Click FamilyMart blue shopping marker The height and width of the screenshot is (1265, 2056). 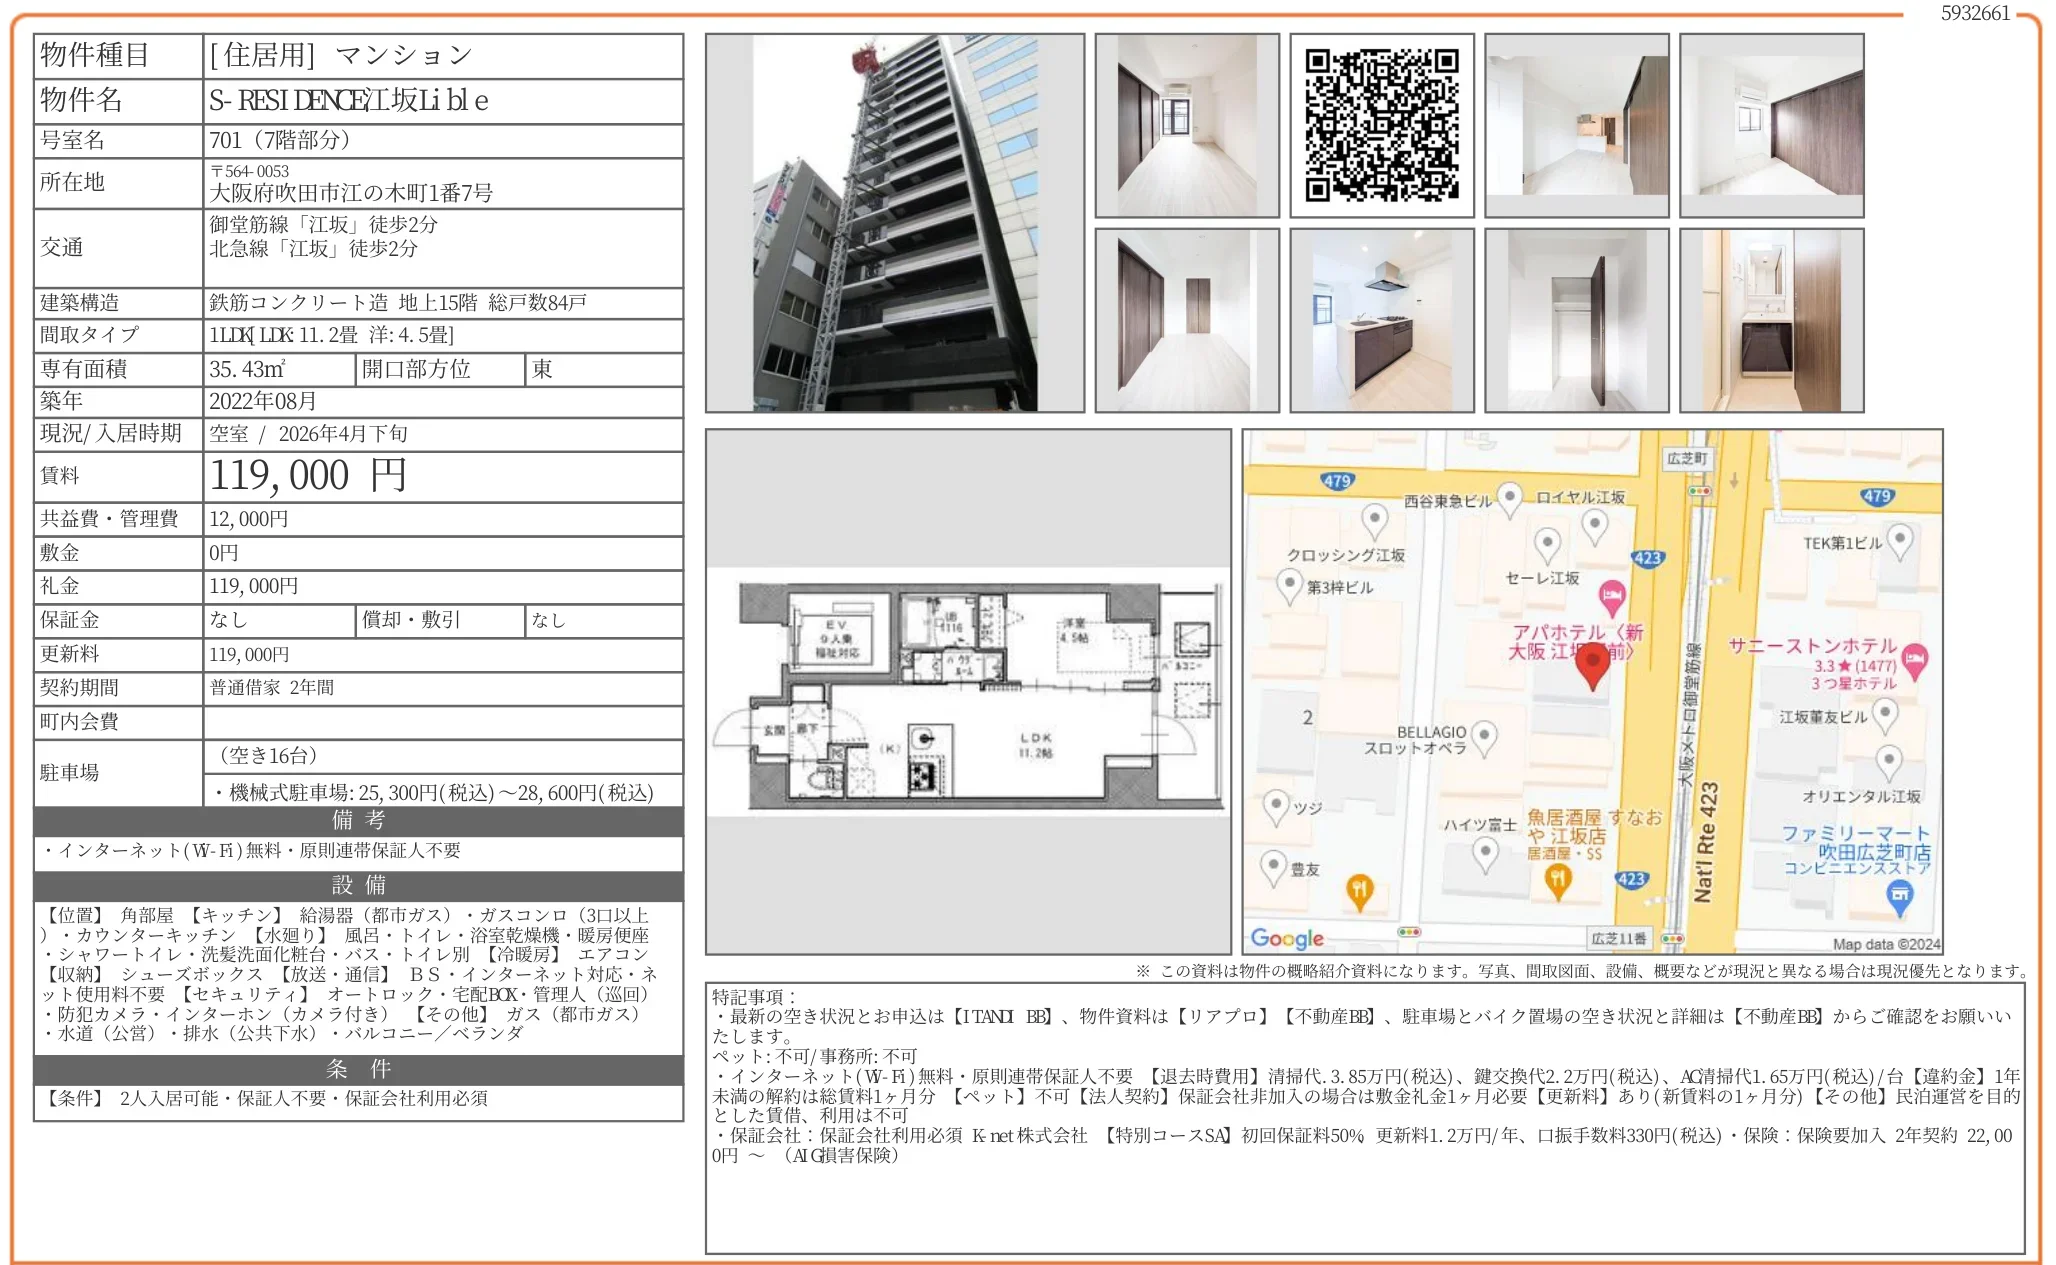[1898, 897]
